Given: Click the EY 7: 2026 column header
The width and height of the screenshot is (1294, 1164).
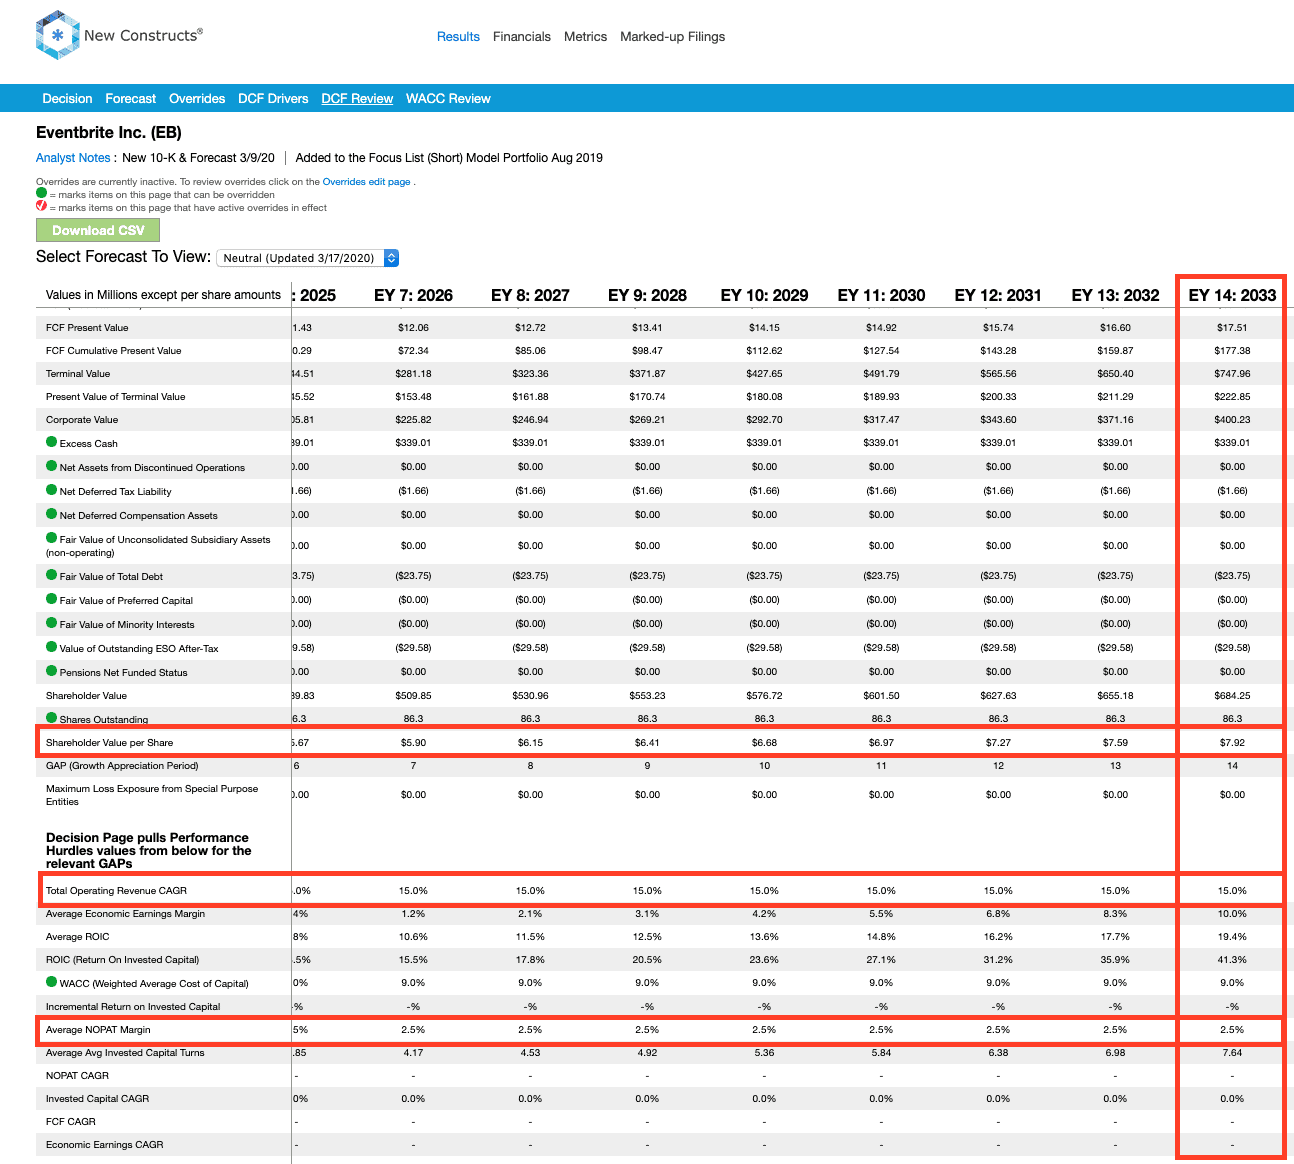Looking at the screenshot, I should (413, 295).
